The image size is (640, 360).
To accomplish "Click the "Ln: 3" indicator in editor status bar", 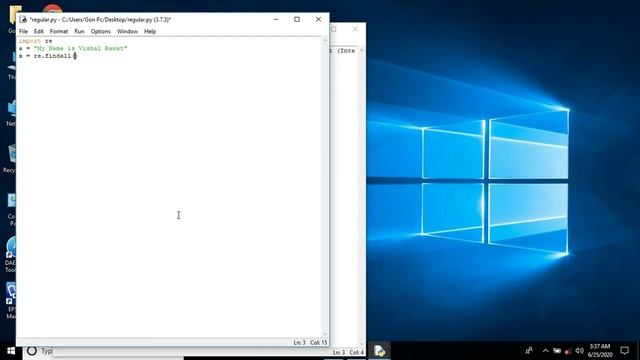I will [300, 342].
